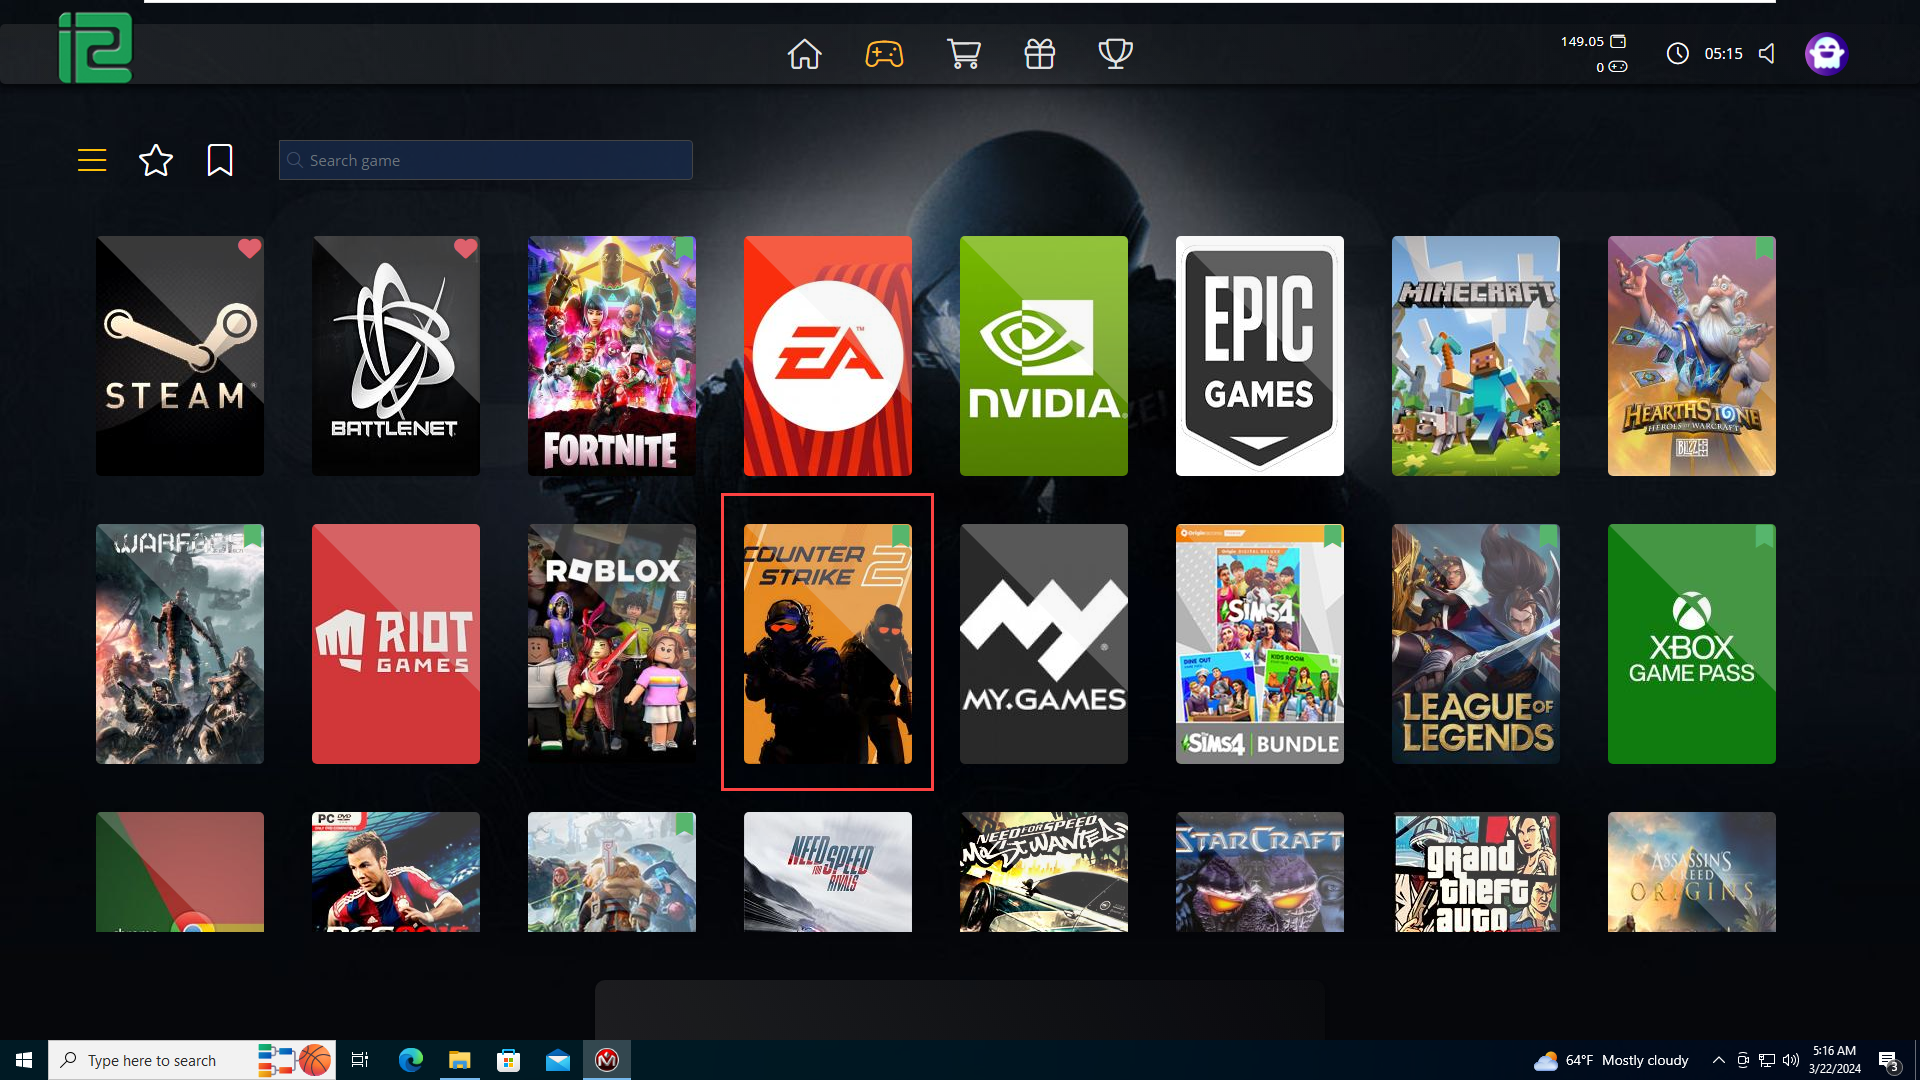
Task: Open the Home tab icon
Action: tap(804, 54)
